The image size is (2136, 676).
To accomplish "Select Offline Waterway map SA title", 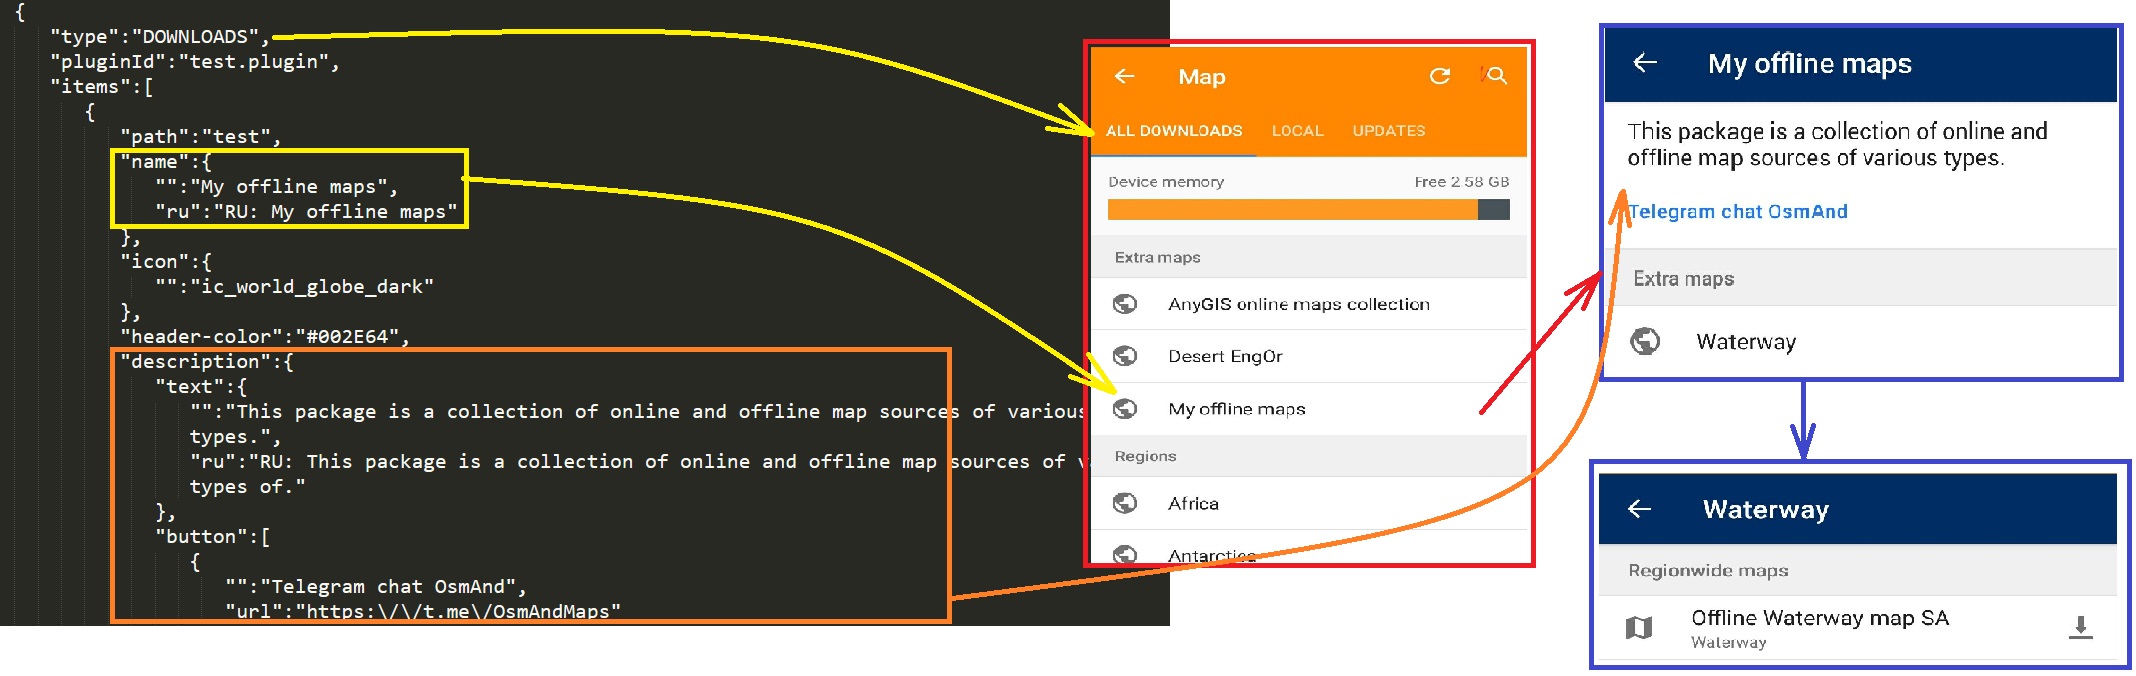I will (1820, 618).
